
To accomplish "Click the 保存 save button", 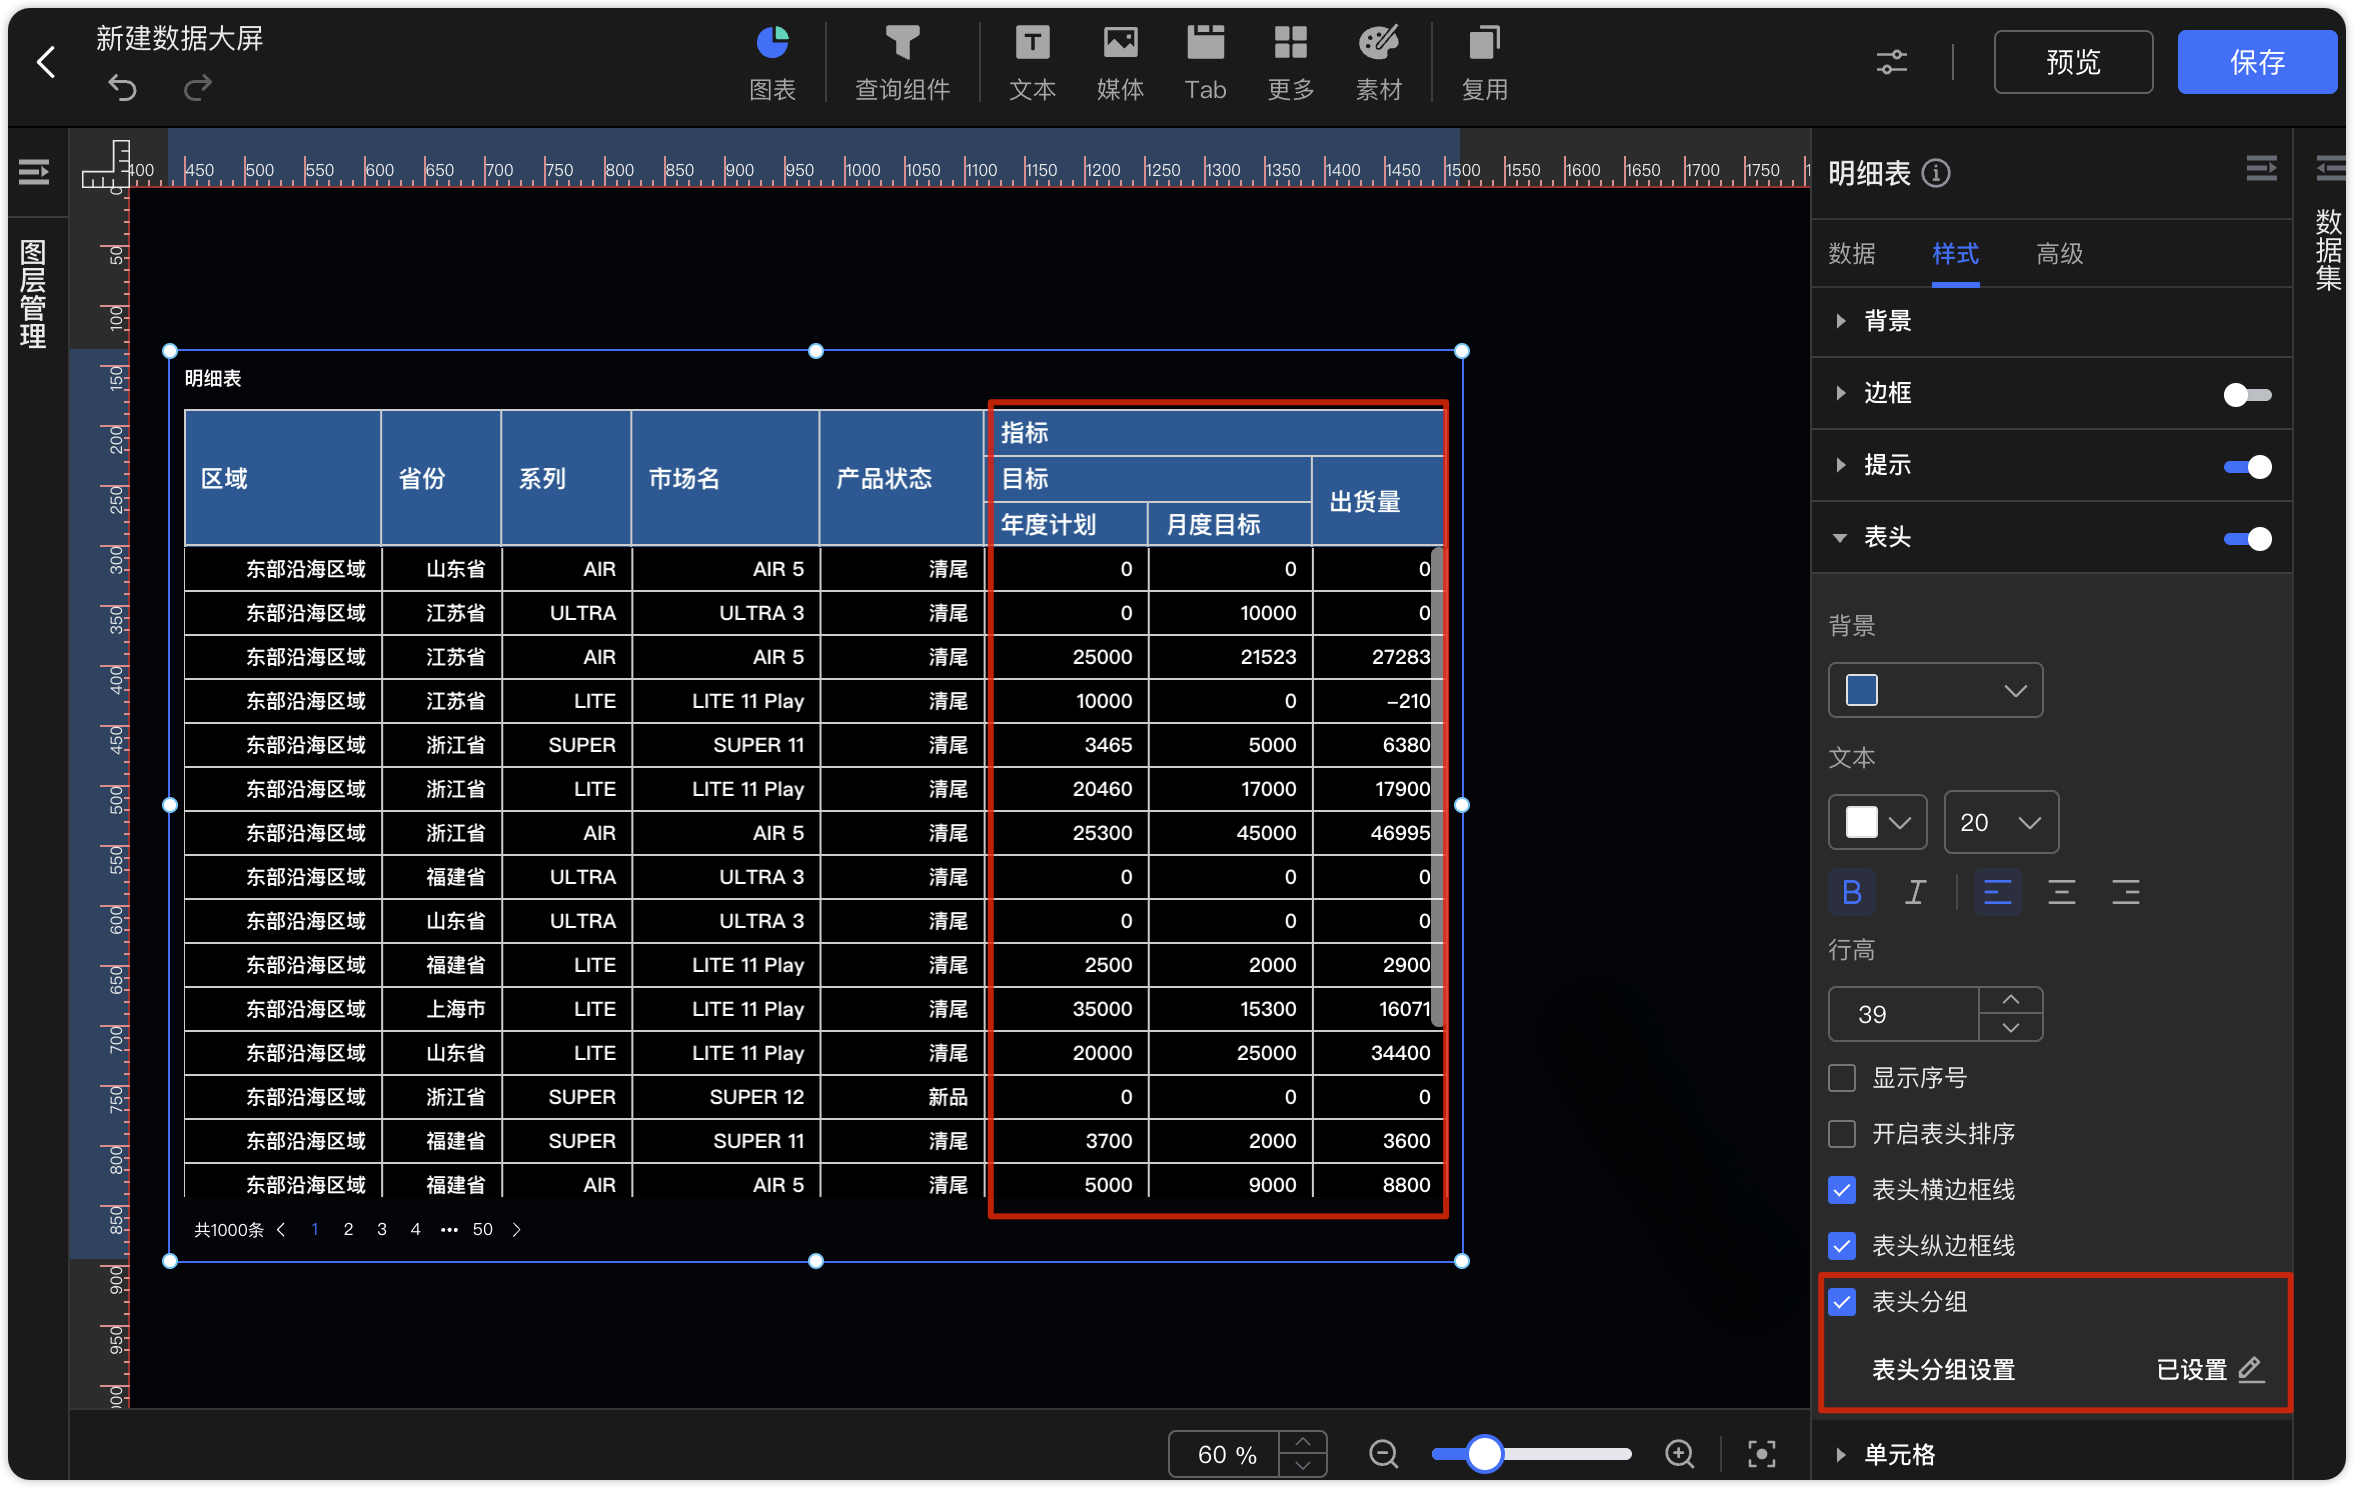I will pyautogui.click(x=2256, y=62).
